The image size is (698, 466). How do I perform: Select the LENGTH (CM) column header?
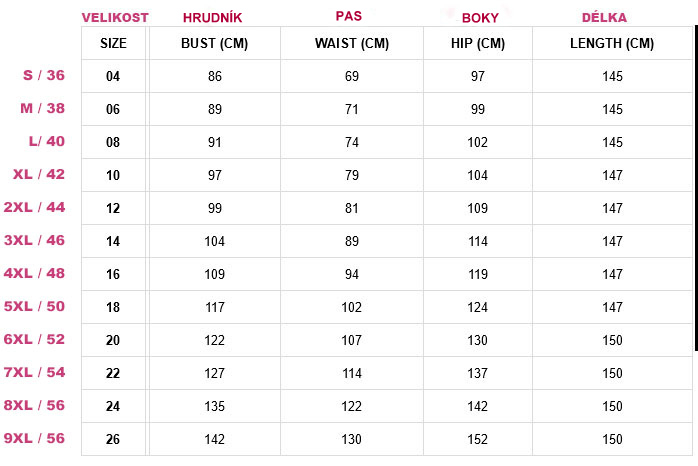coord(612,43)
